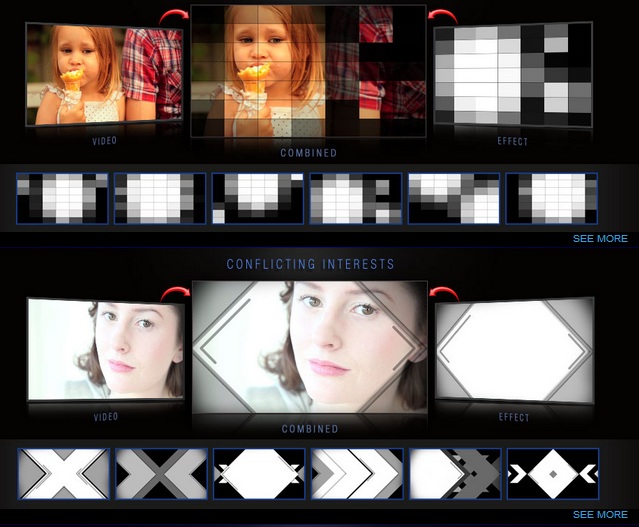Screen dimensions: 639x527
Task: Select the fifth pixel mosaic effect thumbnail
Action: [454, 198]
